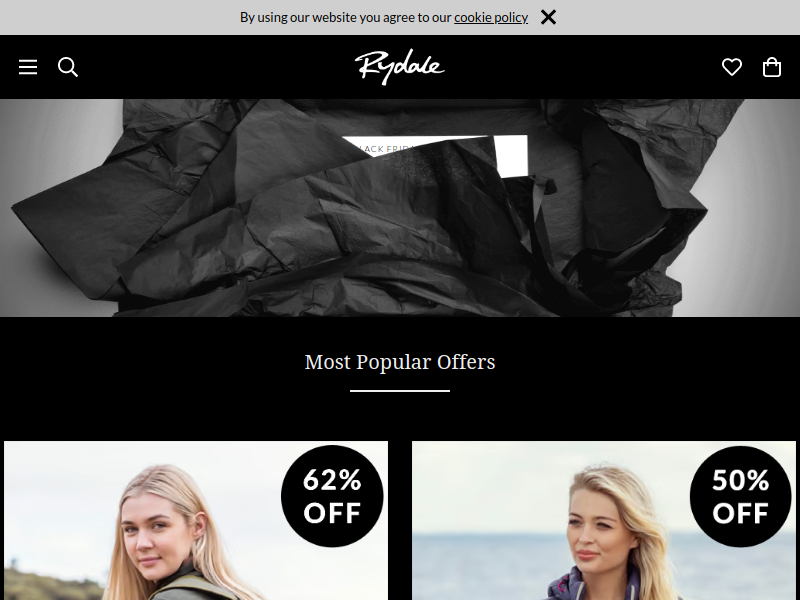Open the Black Friday hero banner
Image resolution: width=800 pixels, height=600 pixels.
click(400, 208)
